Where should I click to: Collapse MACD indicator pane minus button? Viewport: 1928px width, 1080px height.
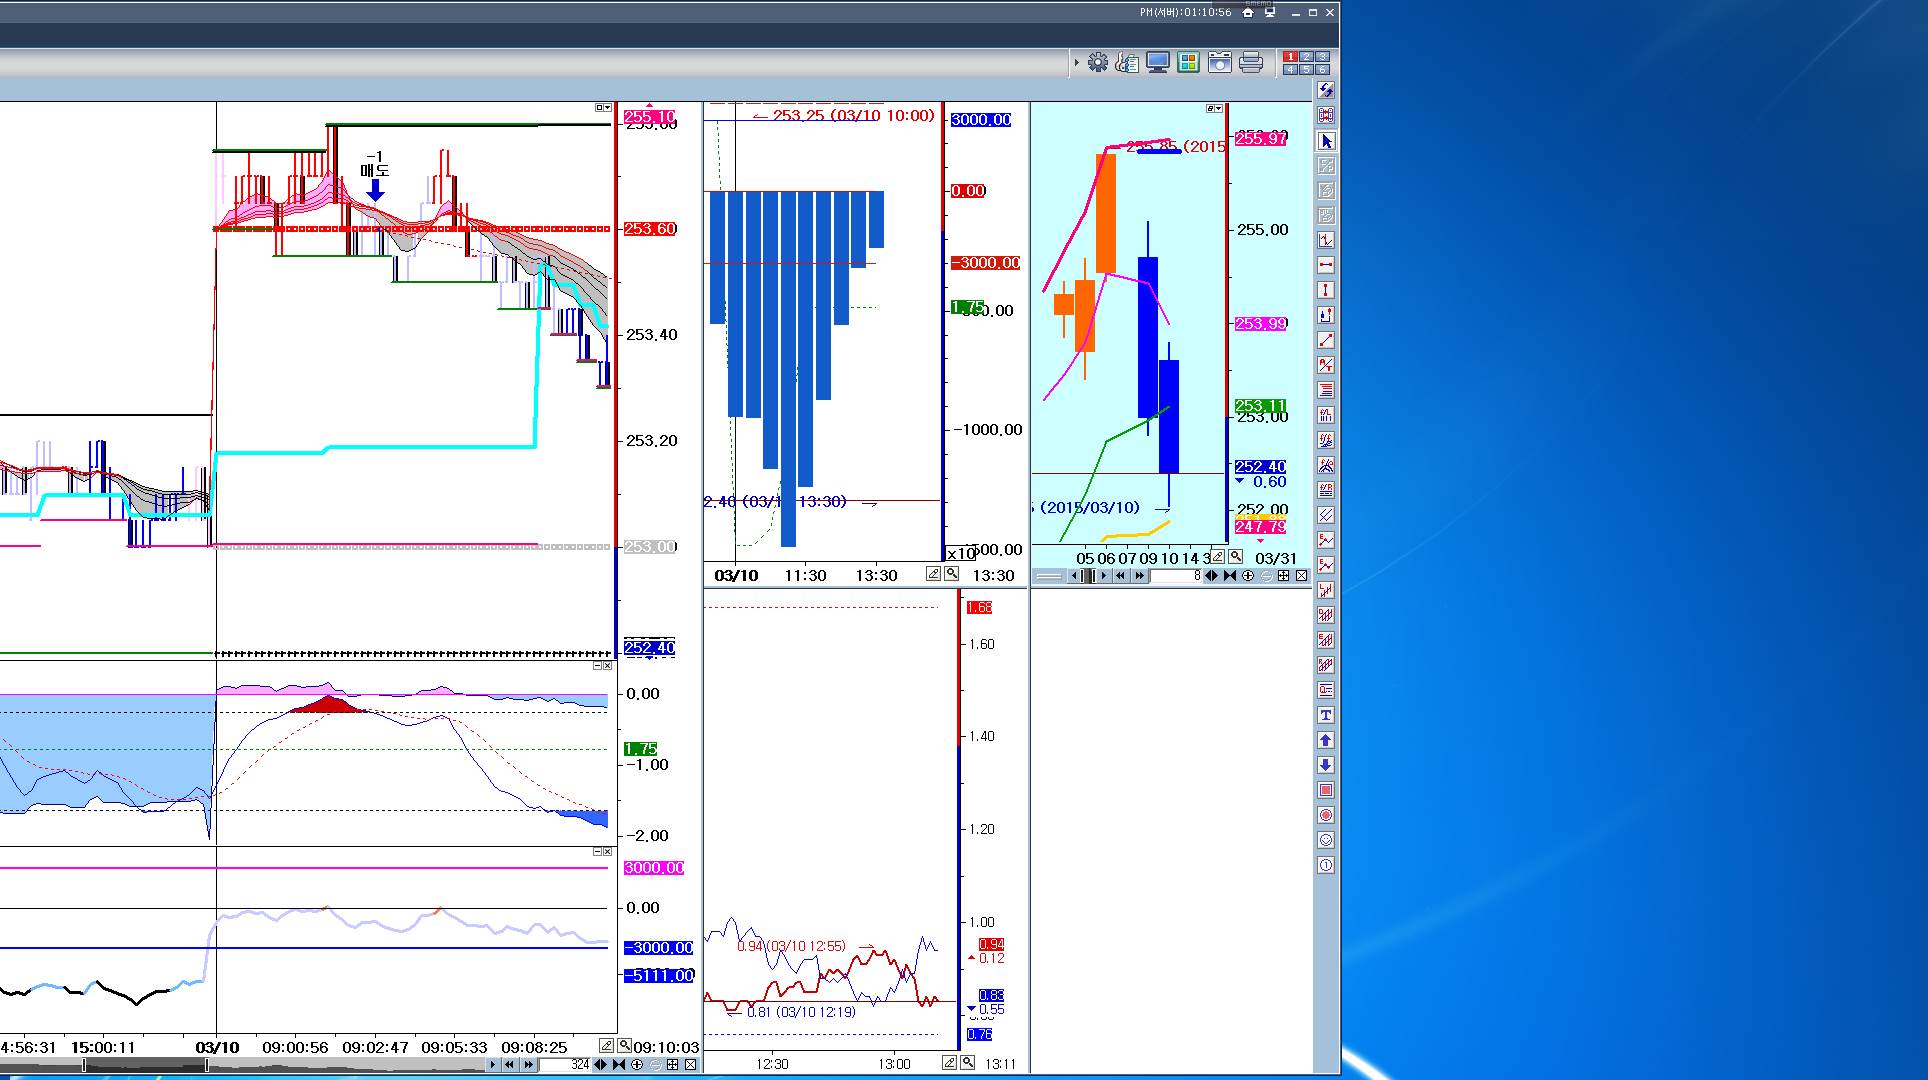[x=597, y=666]
